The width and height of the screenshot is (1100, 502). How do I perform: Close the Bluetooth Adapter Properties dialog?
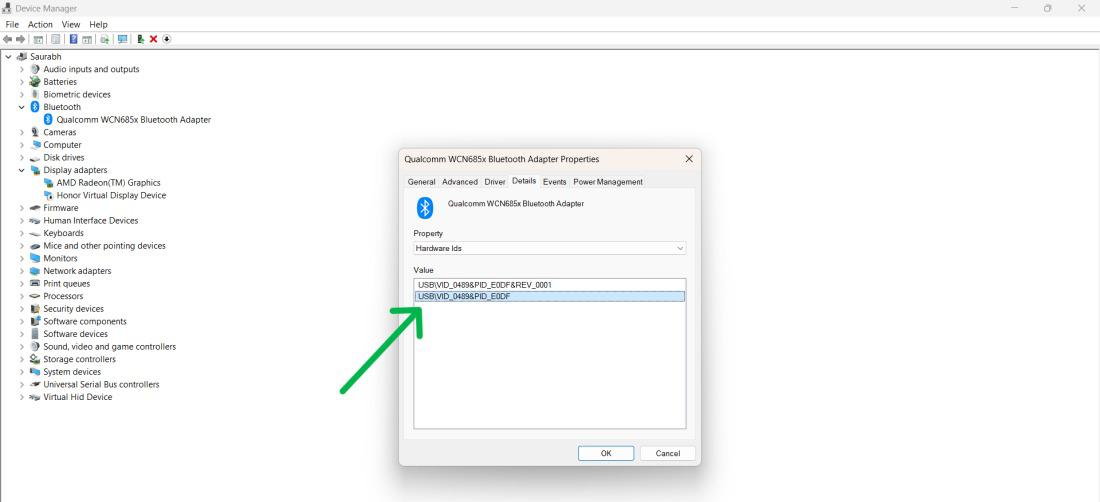689,159
